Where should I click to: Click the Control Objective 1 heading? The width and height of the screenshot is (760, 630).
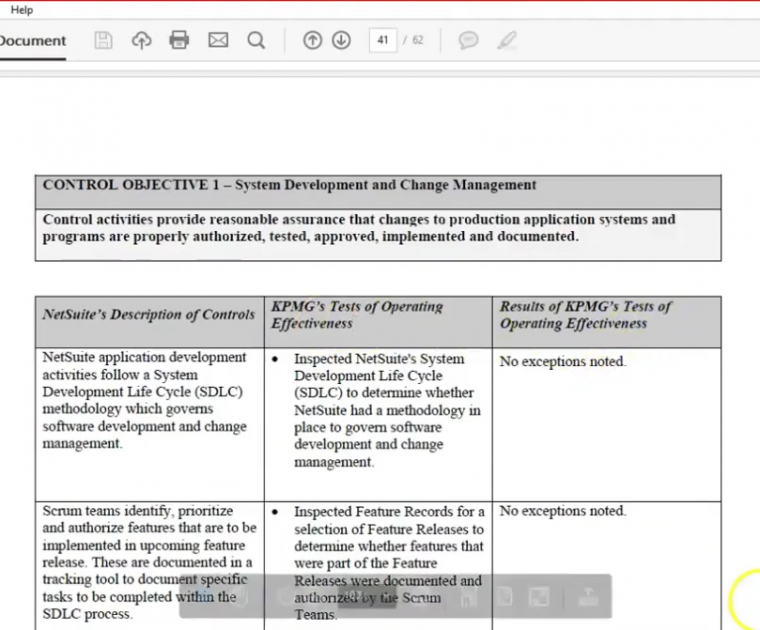click(x=290, y=185)
